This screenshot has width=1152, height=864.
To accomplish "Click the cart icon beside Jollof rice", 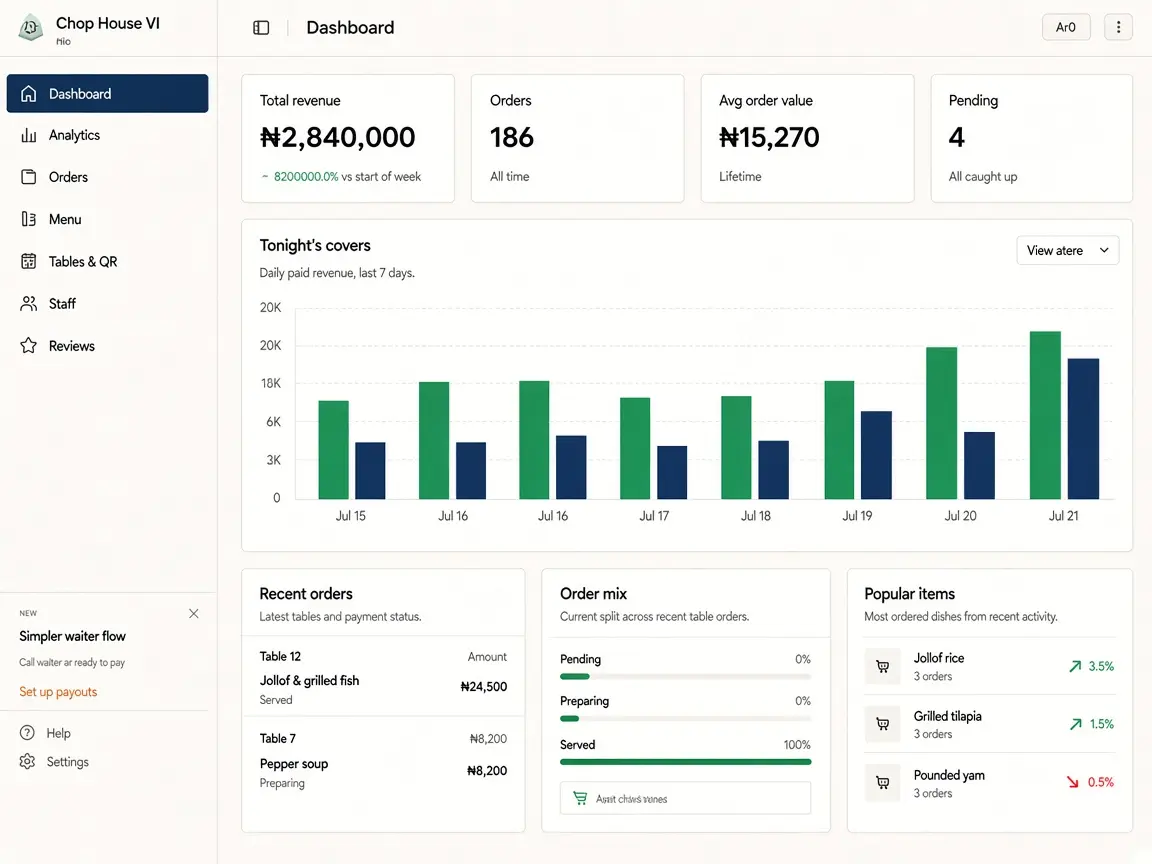I will pos(882,666).
